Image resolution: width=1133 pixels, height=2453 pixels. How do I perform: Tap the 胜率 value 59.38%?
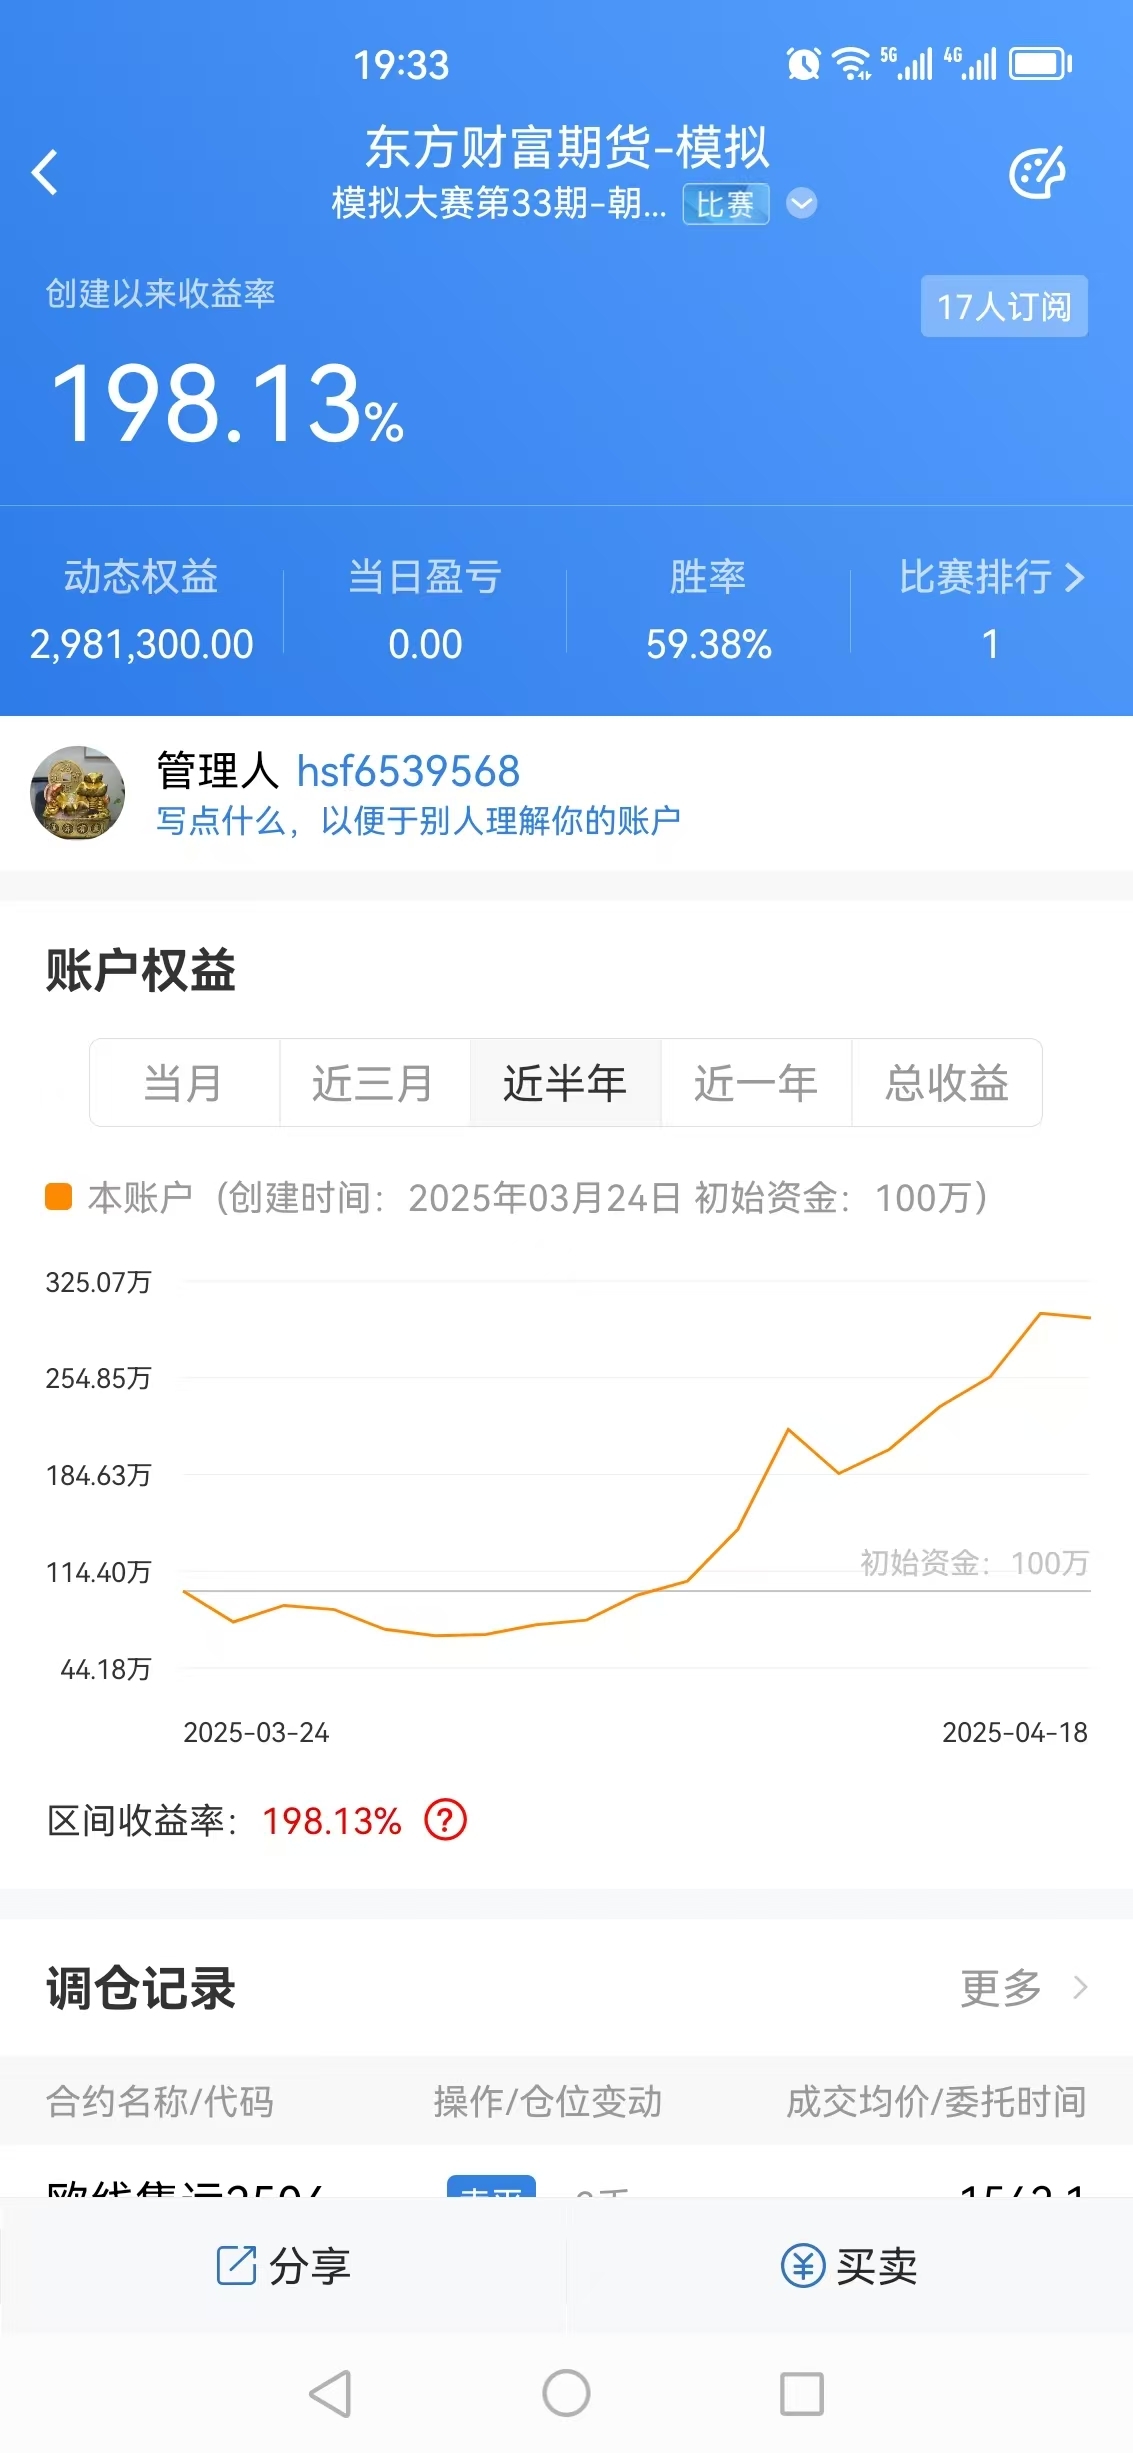click(x=709, y=644)
